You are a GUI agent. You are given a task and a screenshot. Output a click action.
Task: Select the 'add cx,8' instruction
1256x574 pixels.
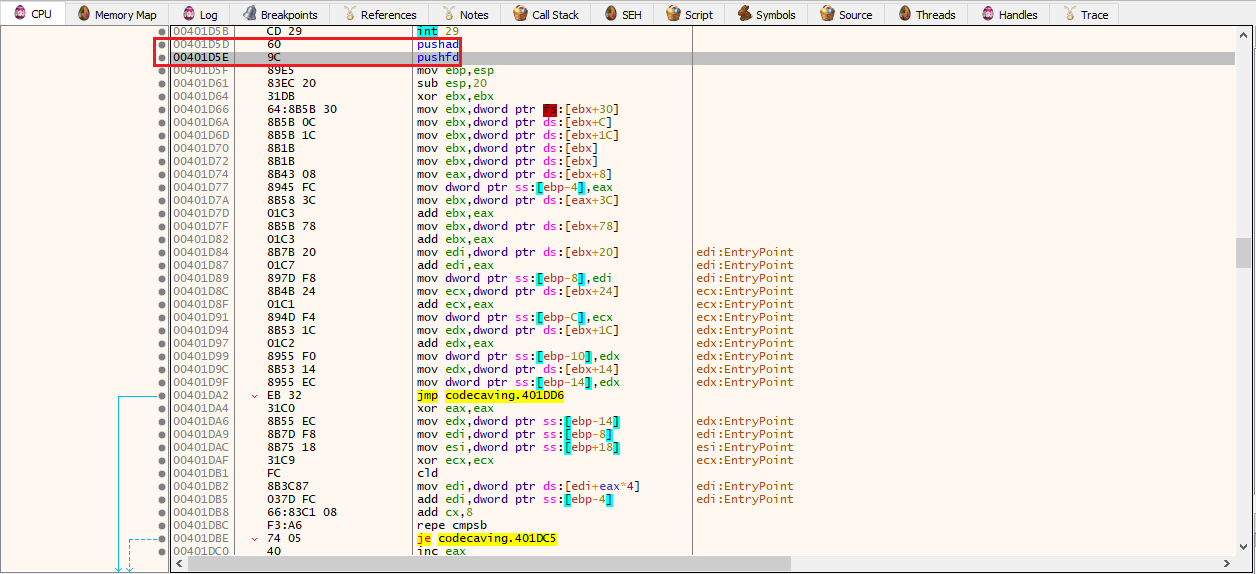click(445, 513)
